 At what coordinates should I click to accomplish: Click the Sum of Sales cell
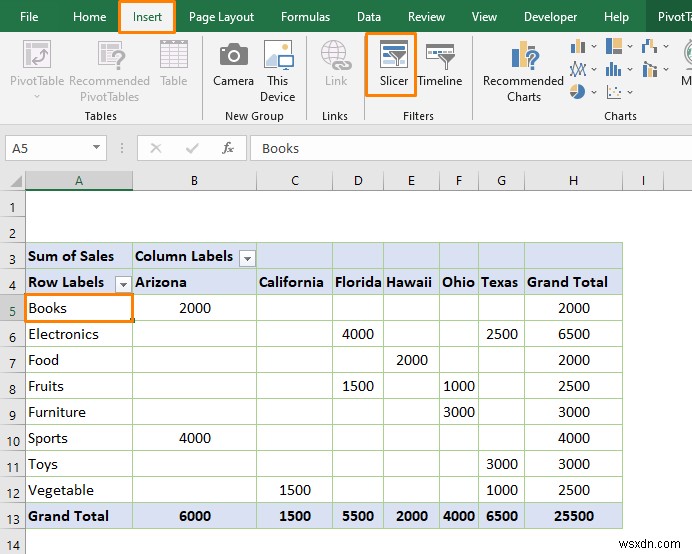79,256
